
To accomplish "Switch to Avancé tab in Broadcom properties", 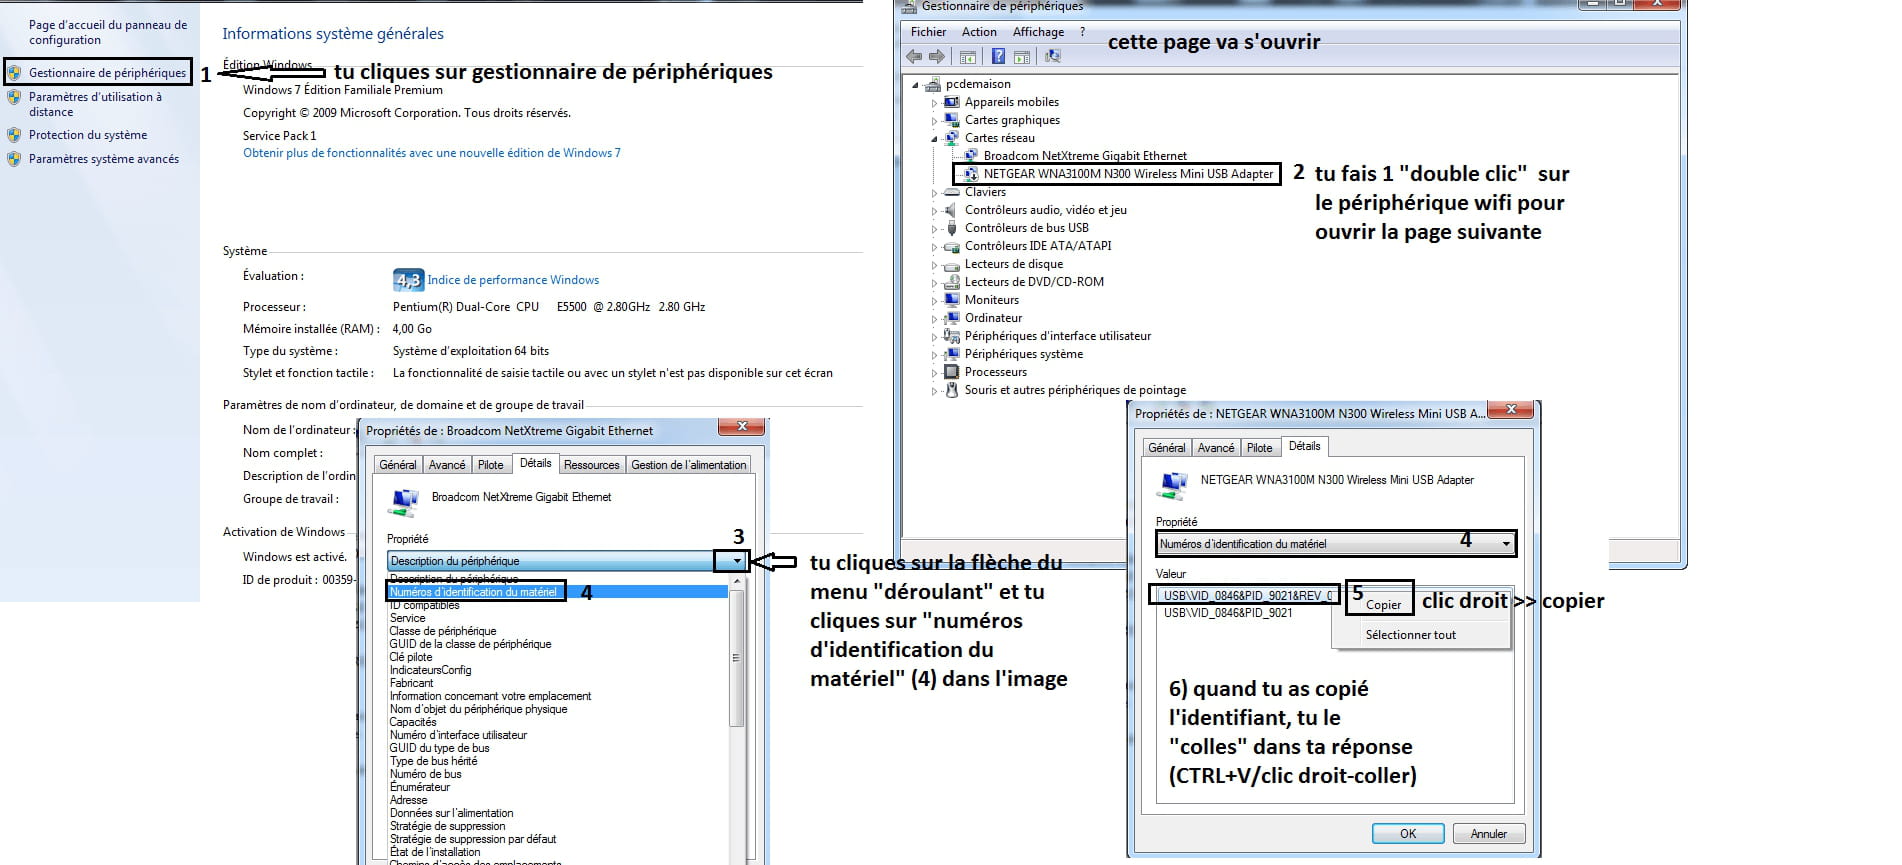I will (447, 465).
